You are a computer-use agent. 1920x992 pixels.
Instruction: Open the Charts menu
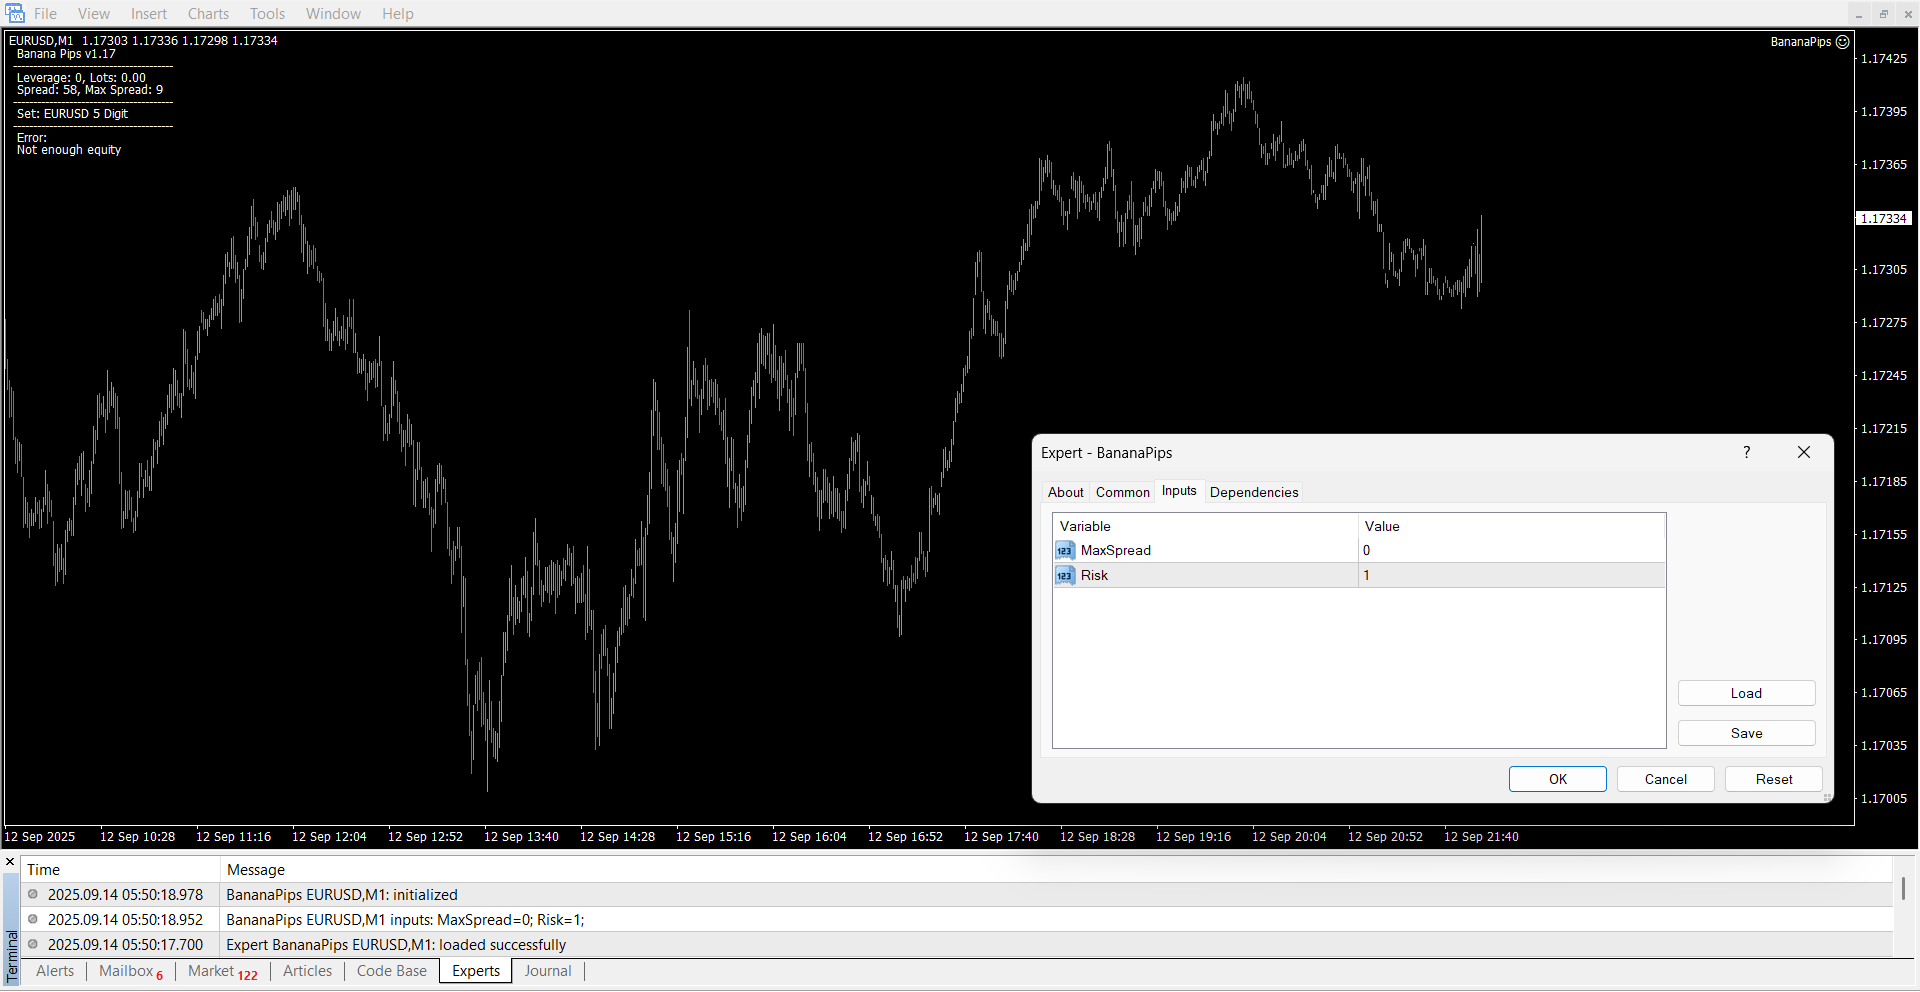click(x=208, y=14)
